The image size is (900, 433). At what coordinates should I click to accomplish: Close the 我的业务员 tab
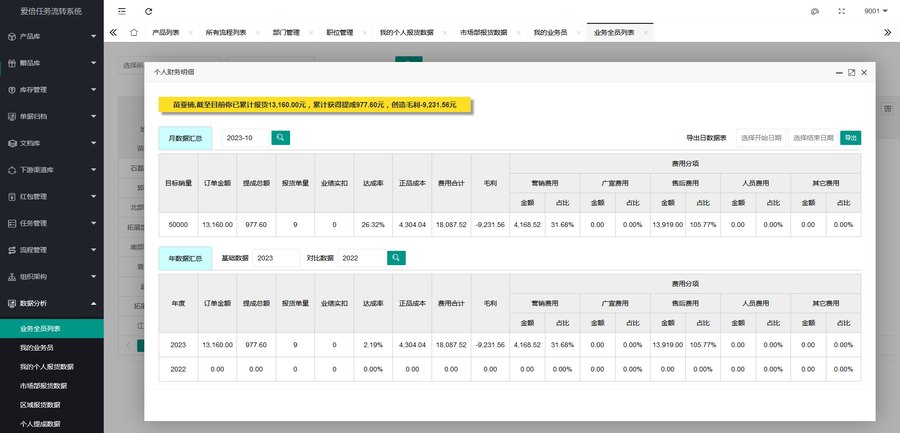point(579,33)
